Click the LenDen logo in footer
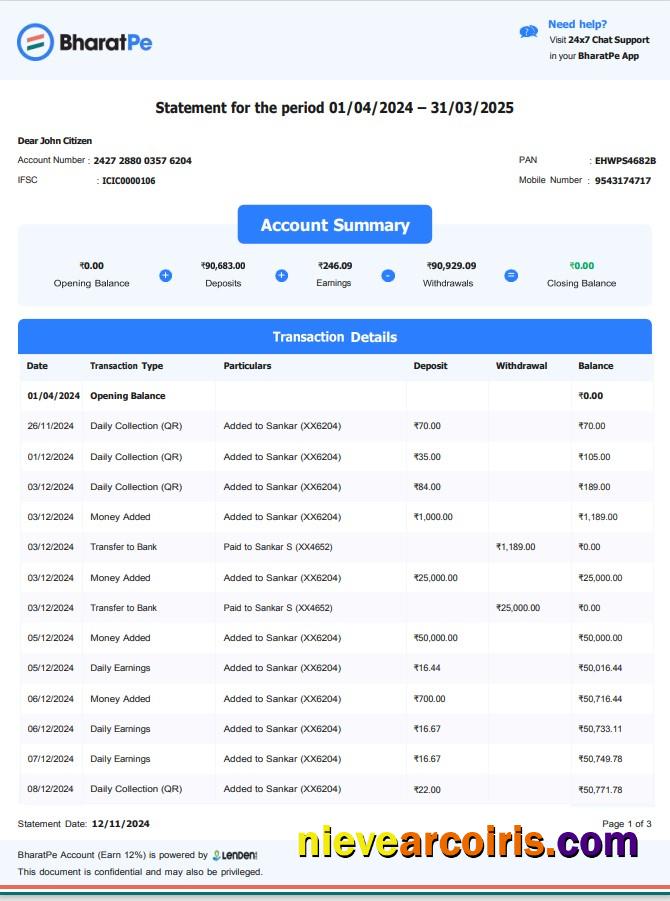670x901 pixels. pyautogui.click(x=236, y=855)
